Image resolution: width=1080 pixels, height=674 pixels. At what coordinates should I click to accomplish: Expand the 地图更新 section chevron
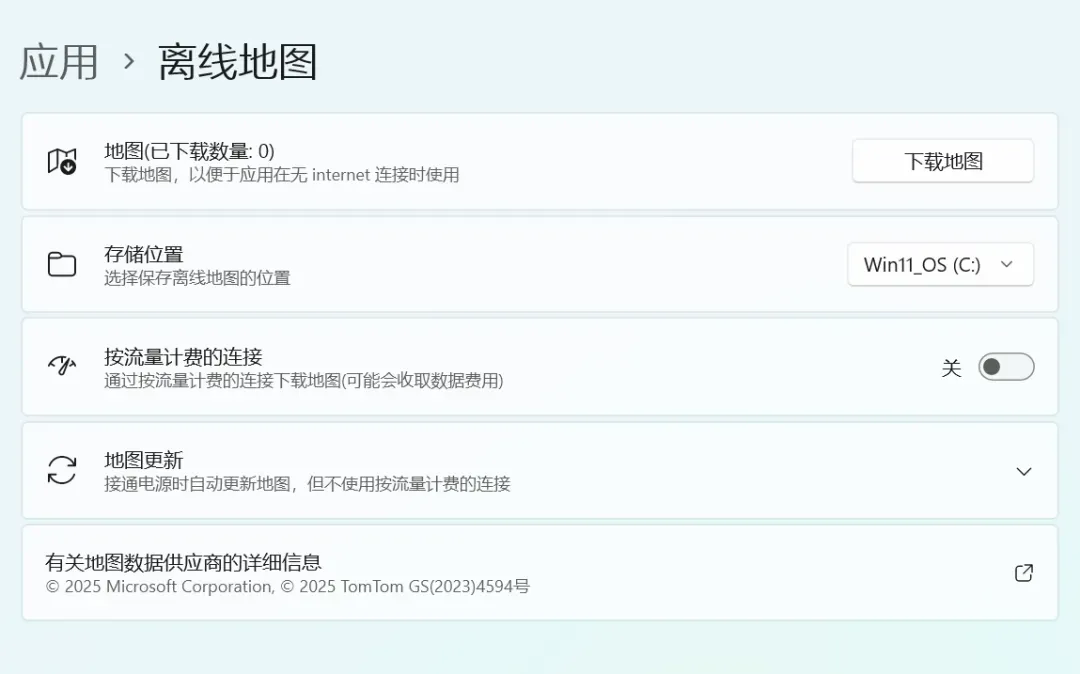(1024, 472)
